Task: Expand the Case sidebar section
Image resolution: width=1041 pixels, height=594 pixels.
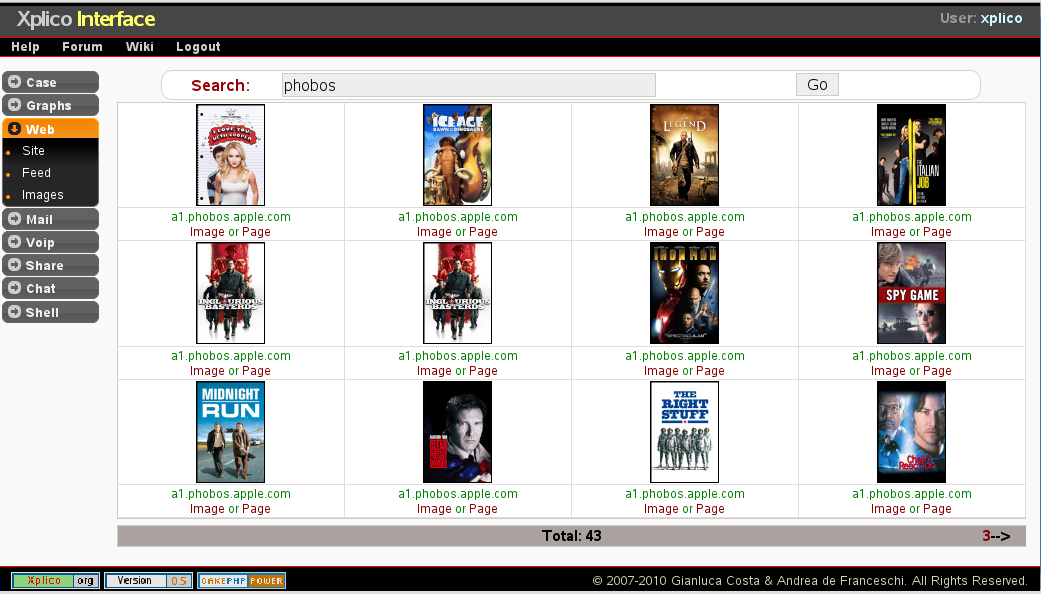Action: click(x=50, y=82)
